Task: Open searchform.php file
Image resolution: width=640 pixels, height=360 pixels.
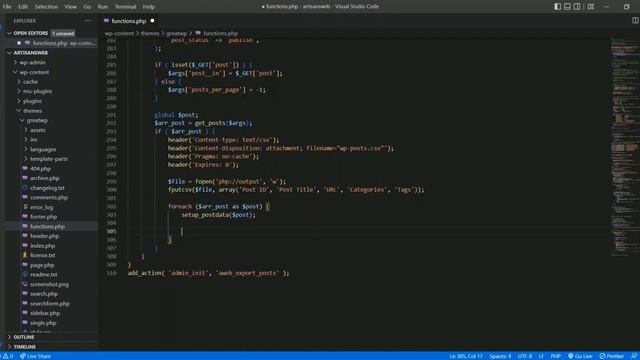Action: point(50,304)
